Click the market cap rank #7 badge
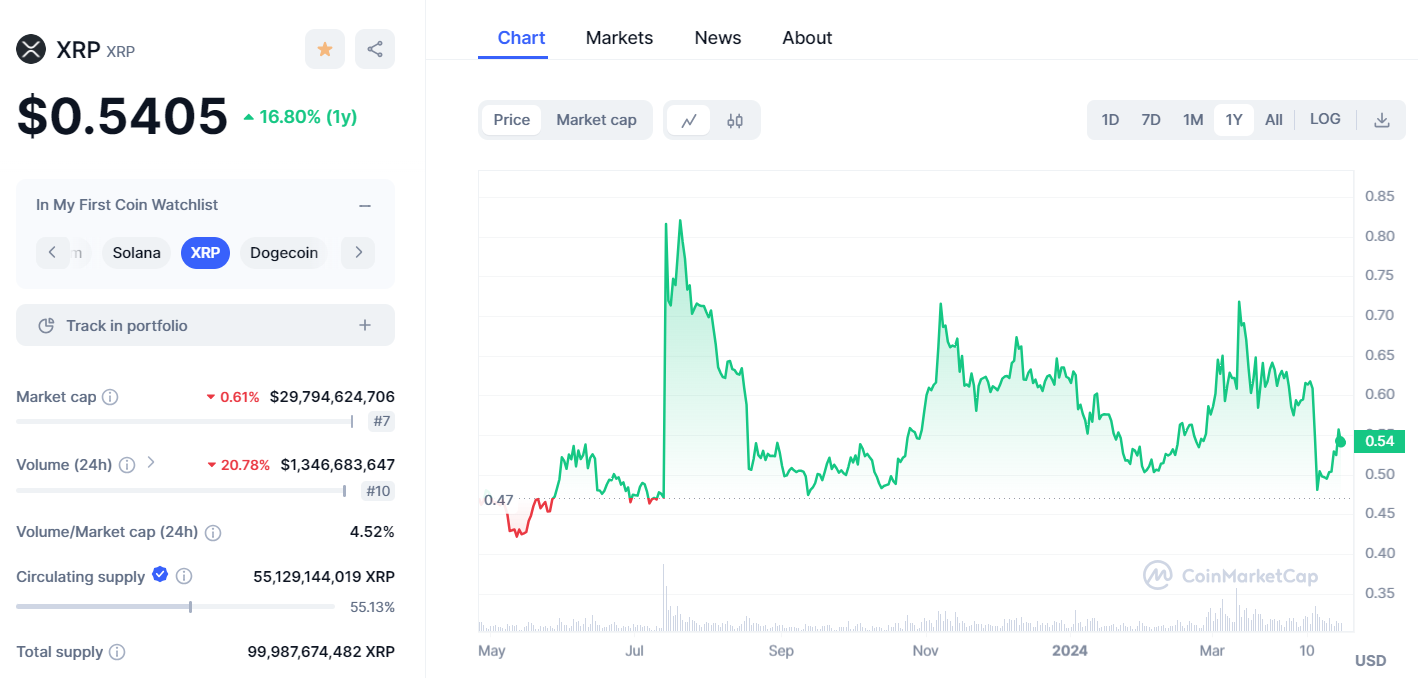The width and height of the screenshot is (1418, 678). tap(381, 422)
